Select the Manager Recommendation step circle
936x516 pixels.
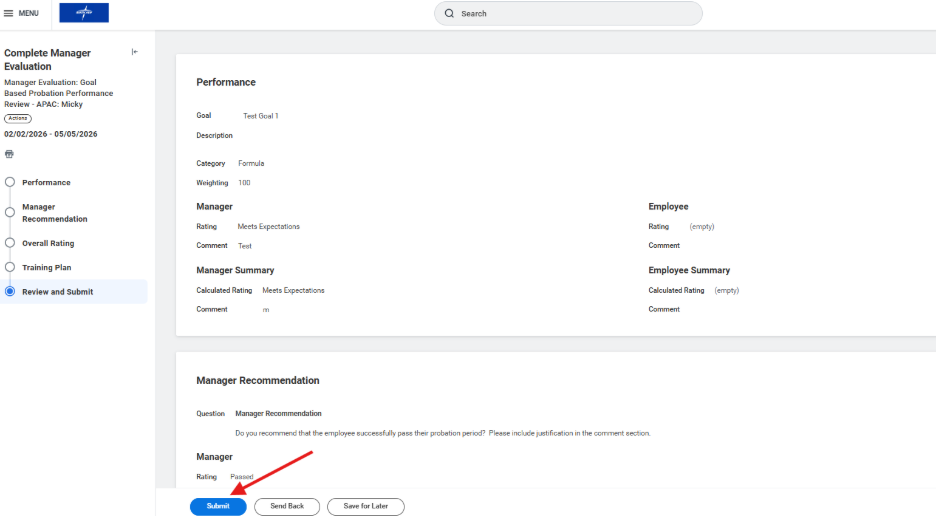10,212
